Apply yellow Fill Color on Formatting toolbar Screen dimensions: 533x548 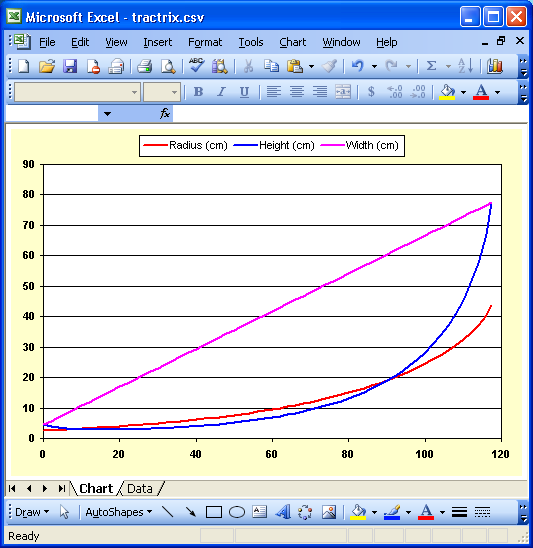tap(447, 92)
